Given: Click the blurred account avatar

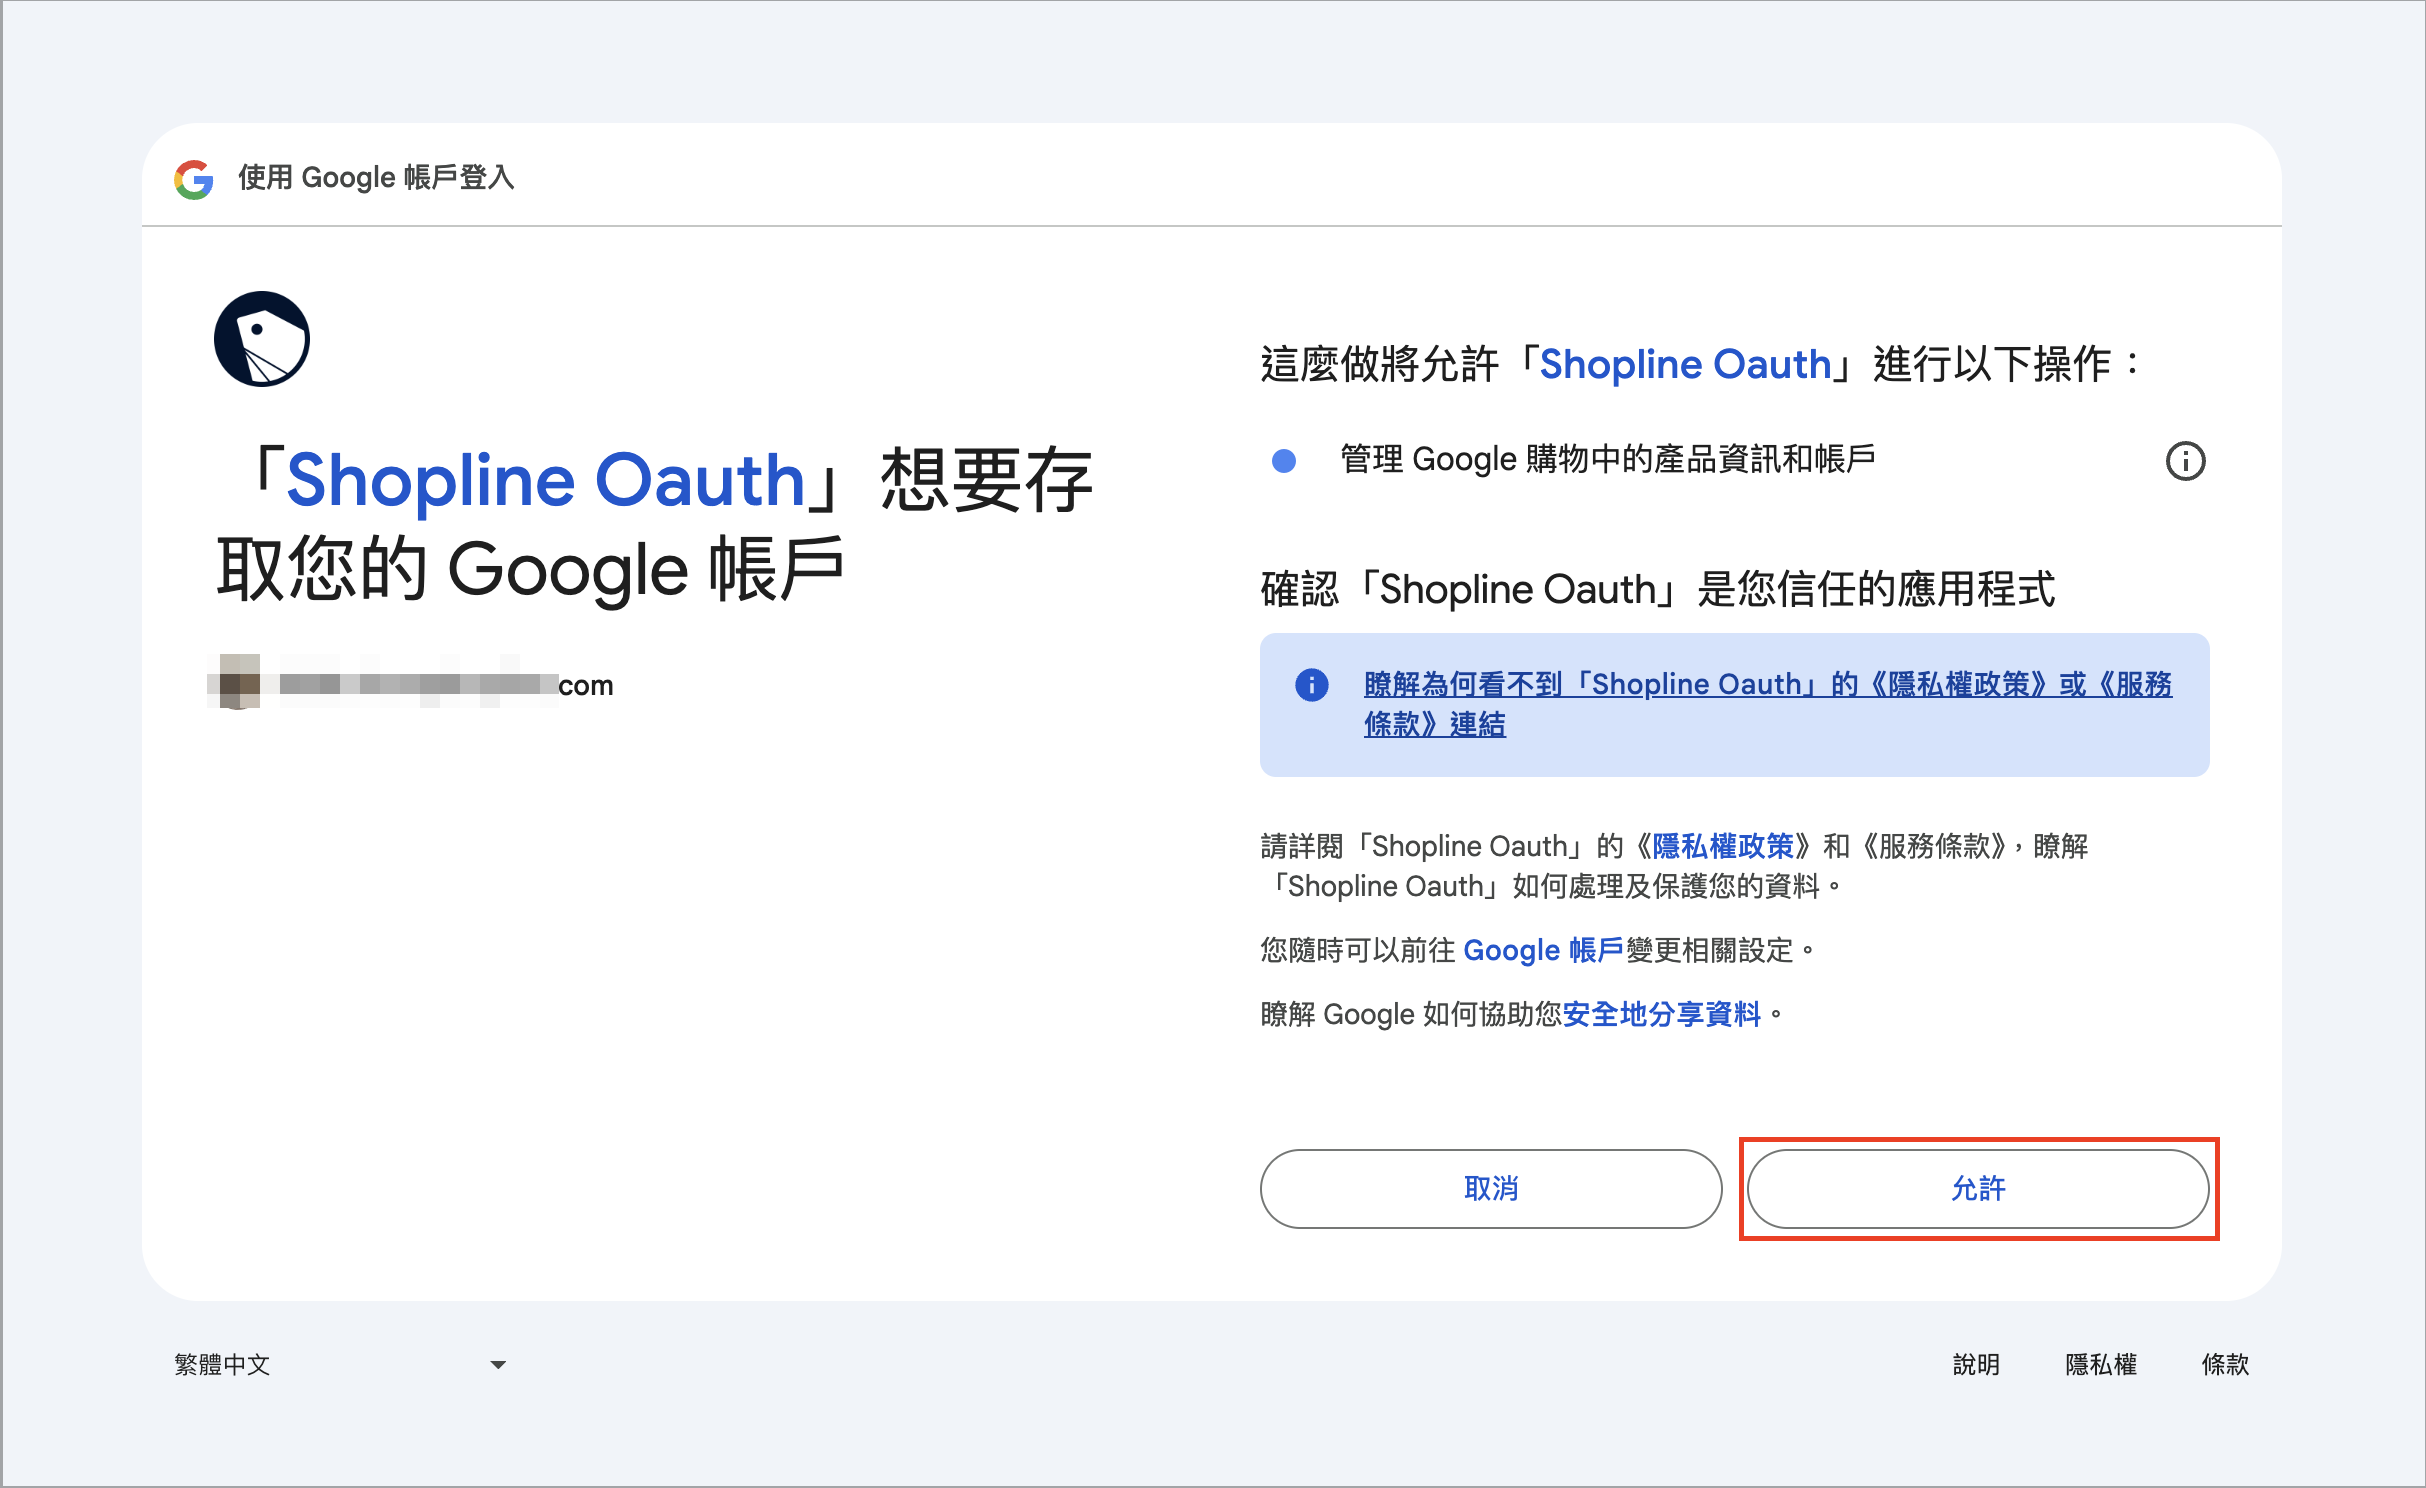Looking at the screenshot, I should (239, 682).
